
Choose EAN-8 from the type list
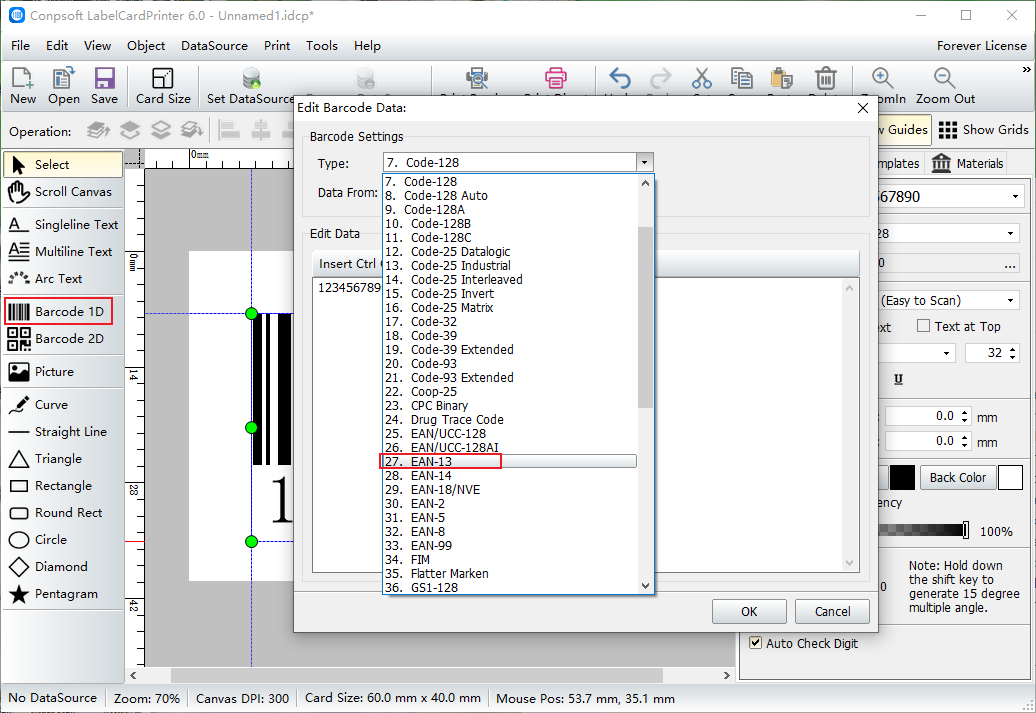pos(511,531)
